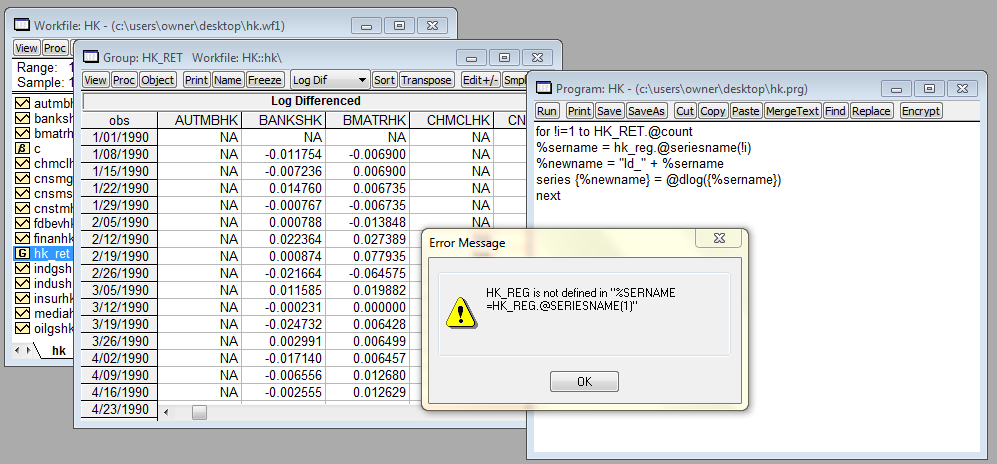The image size is (997, 464).
Task: Minimize the Group HK_RET window
Action: 470,58
